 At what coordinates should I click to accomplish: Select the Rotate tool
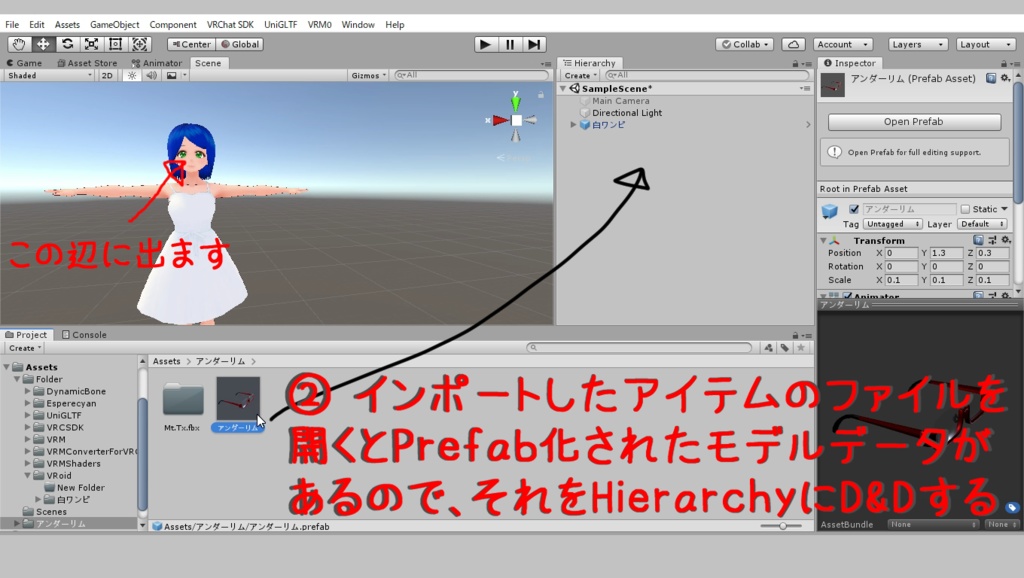(66, 44)
